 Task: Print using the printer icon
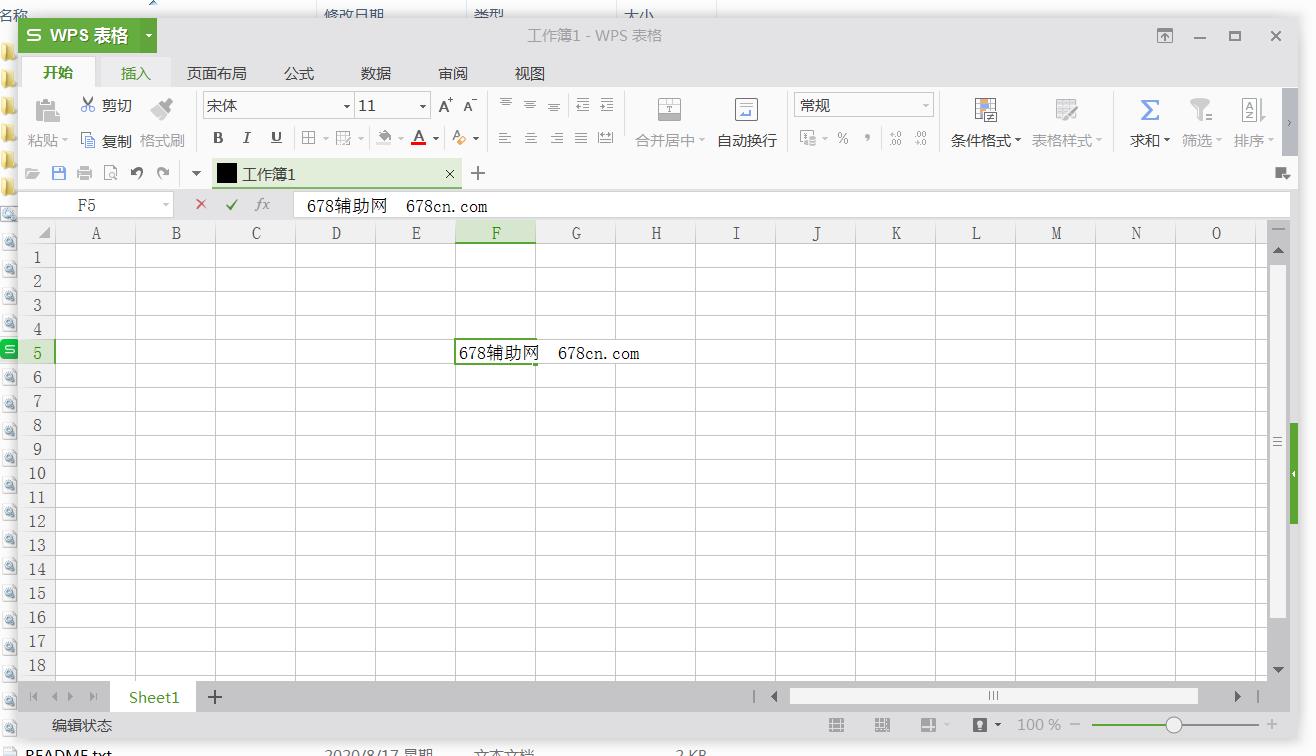click(x=85, y=173)
